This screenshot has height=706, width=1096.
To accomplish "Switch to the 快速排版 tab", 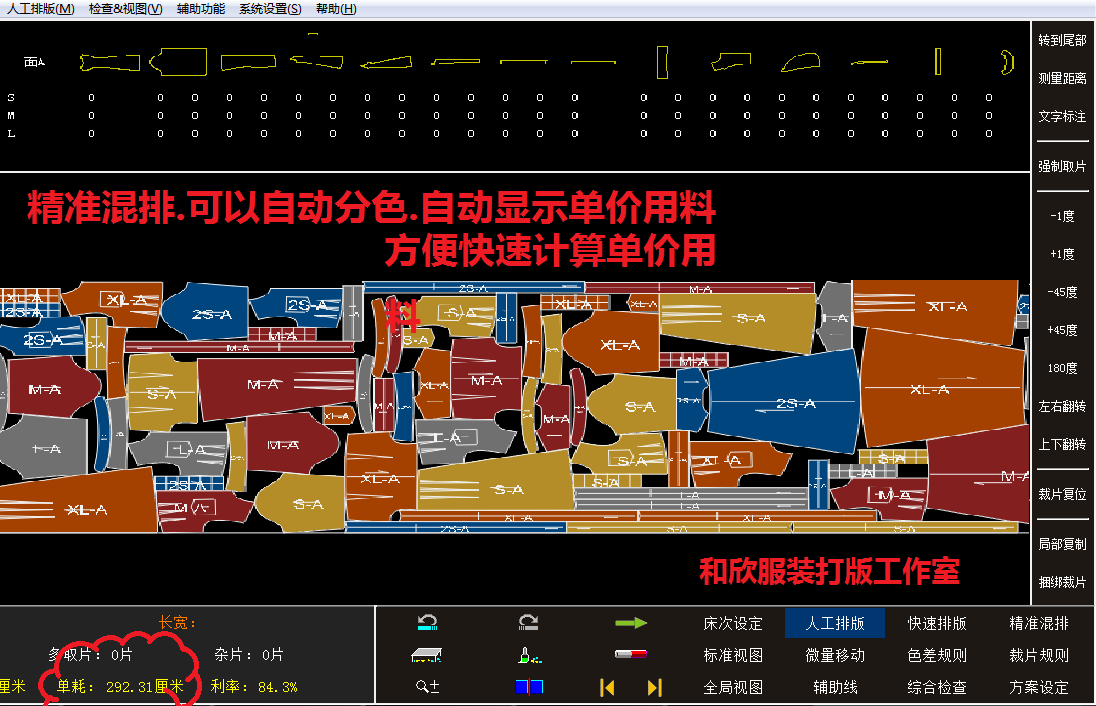I will 936,622.
